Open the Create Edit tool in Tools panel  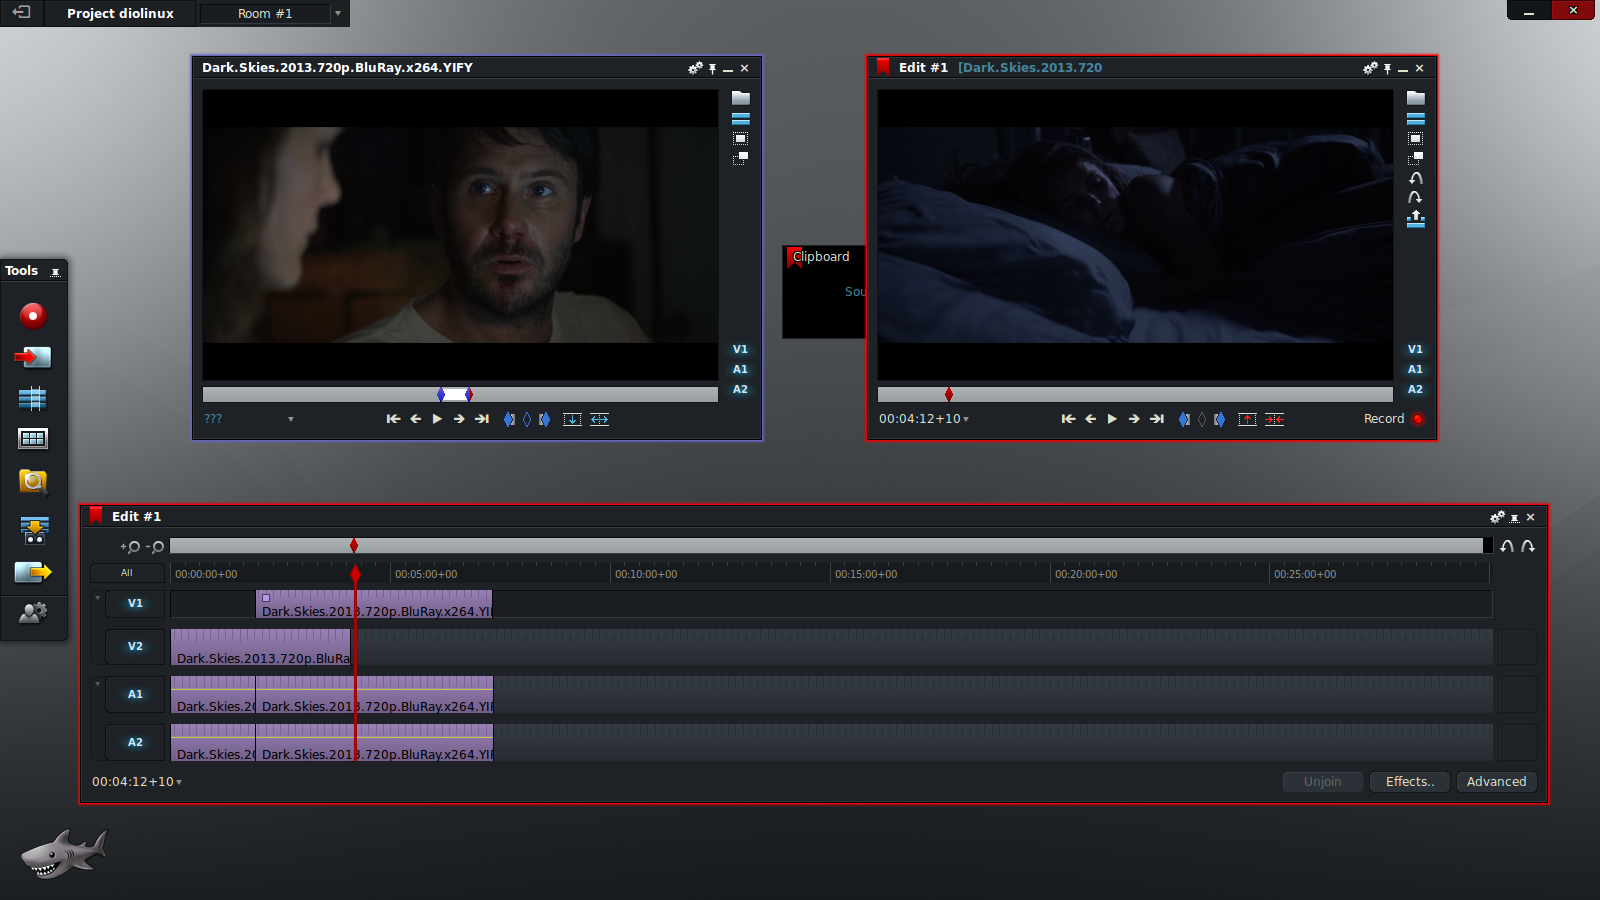point(33,399)
